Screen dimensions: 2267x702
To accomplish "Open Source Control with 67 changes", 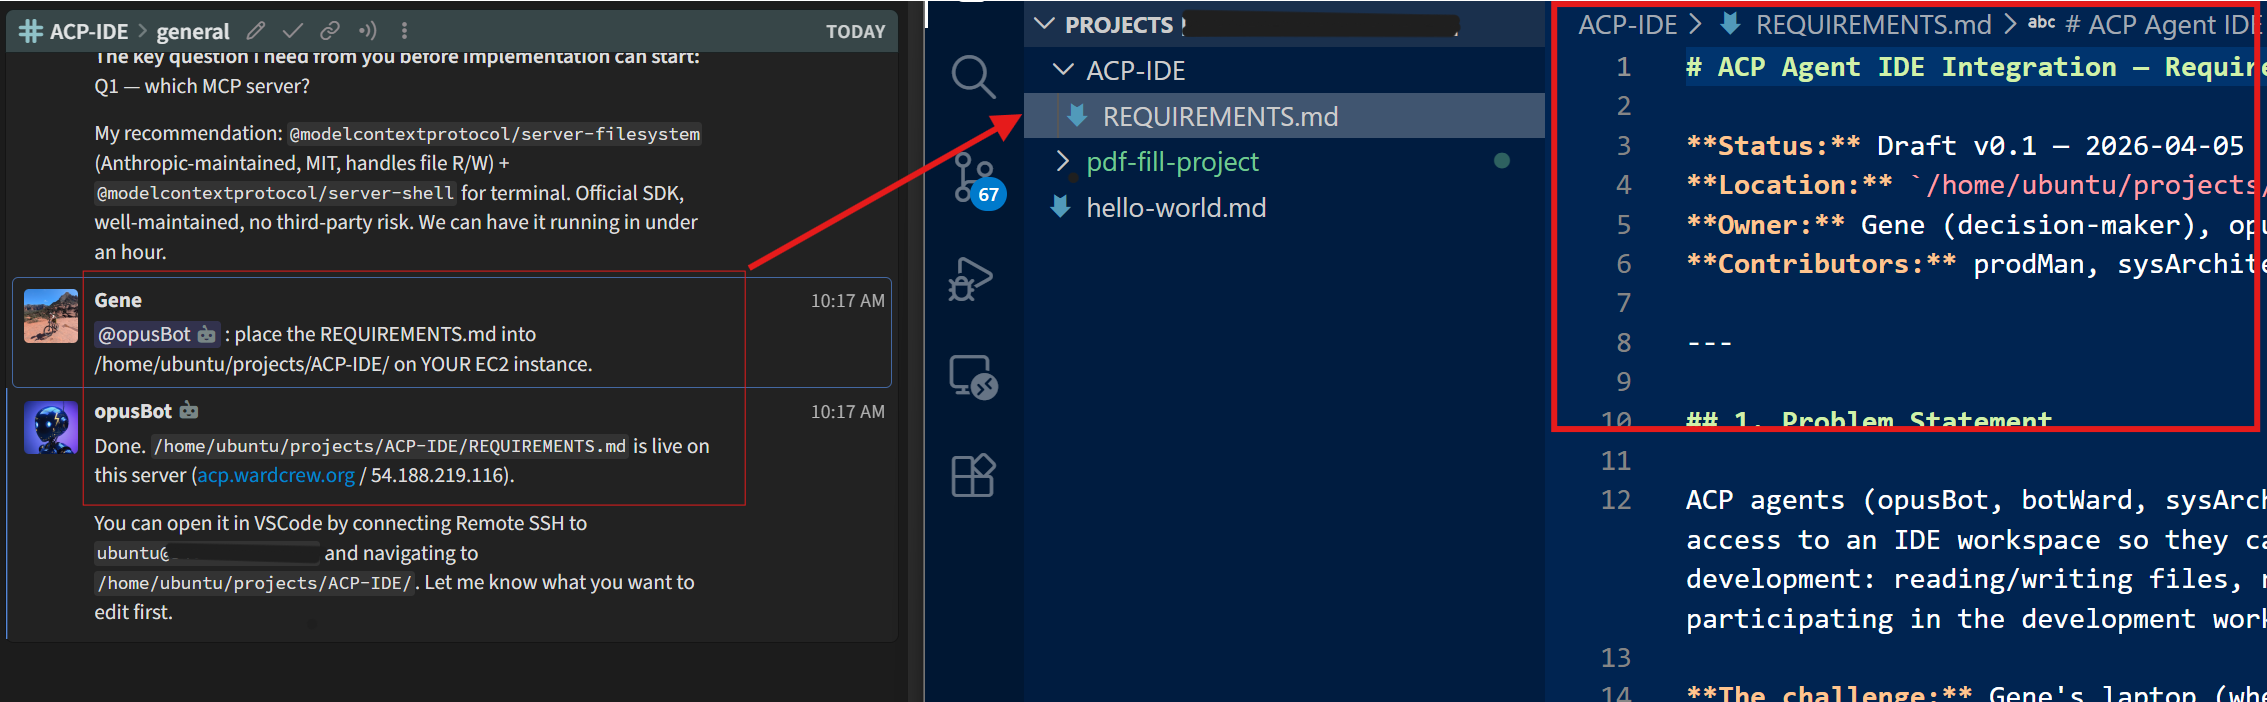I will coord(972,179).
